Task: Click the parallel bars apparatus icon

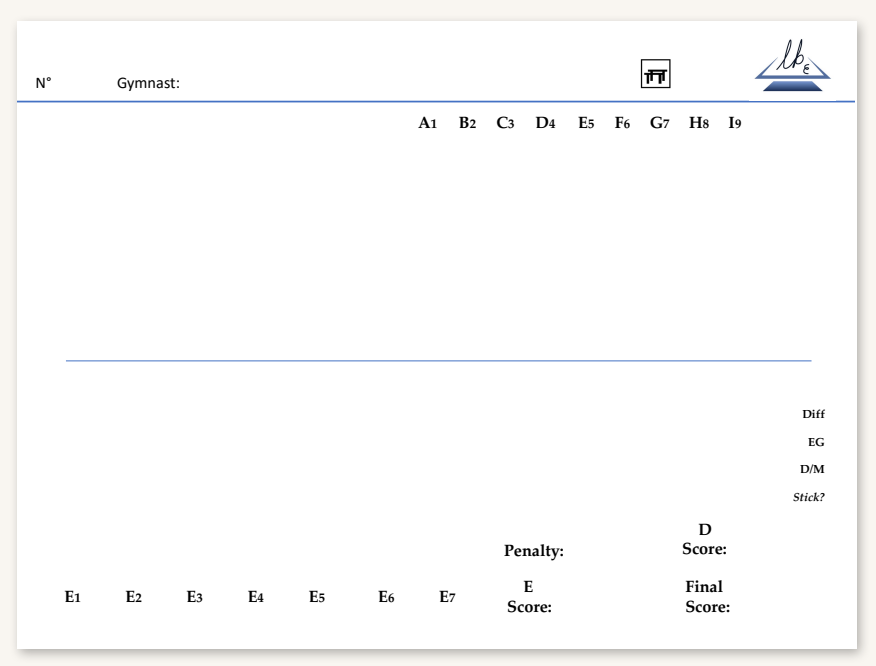Action: tap(656, 75)
